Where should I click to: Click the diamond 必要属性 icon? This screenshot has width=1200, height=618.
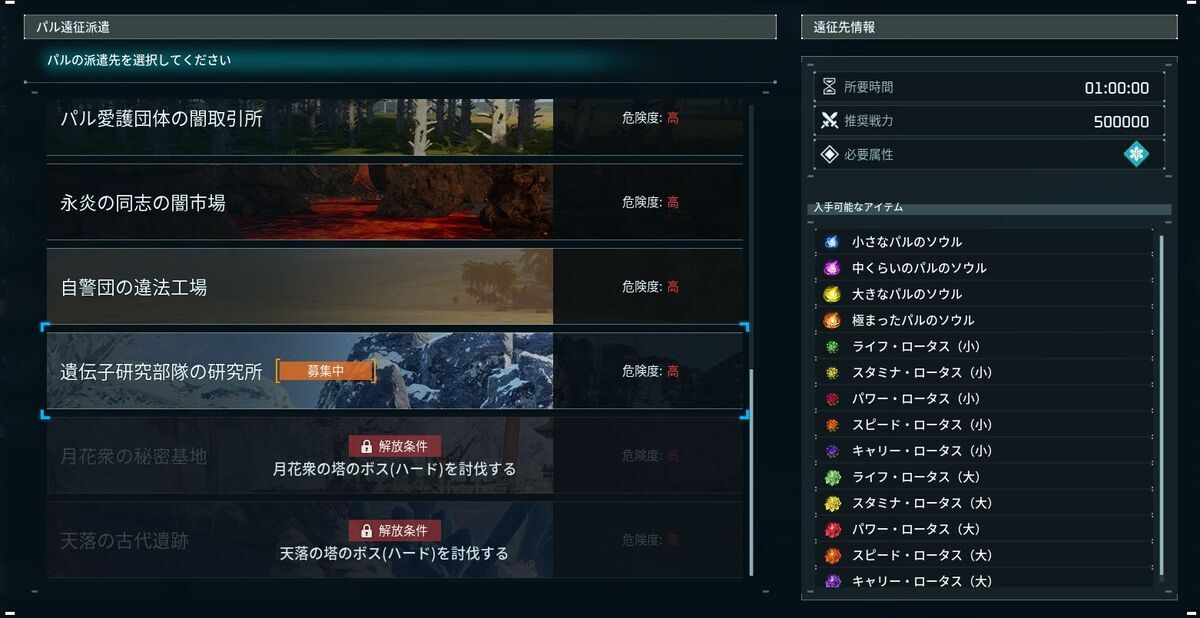[829, 155]
